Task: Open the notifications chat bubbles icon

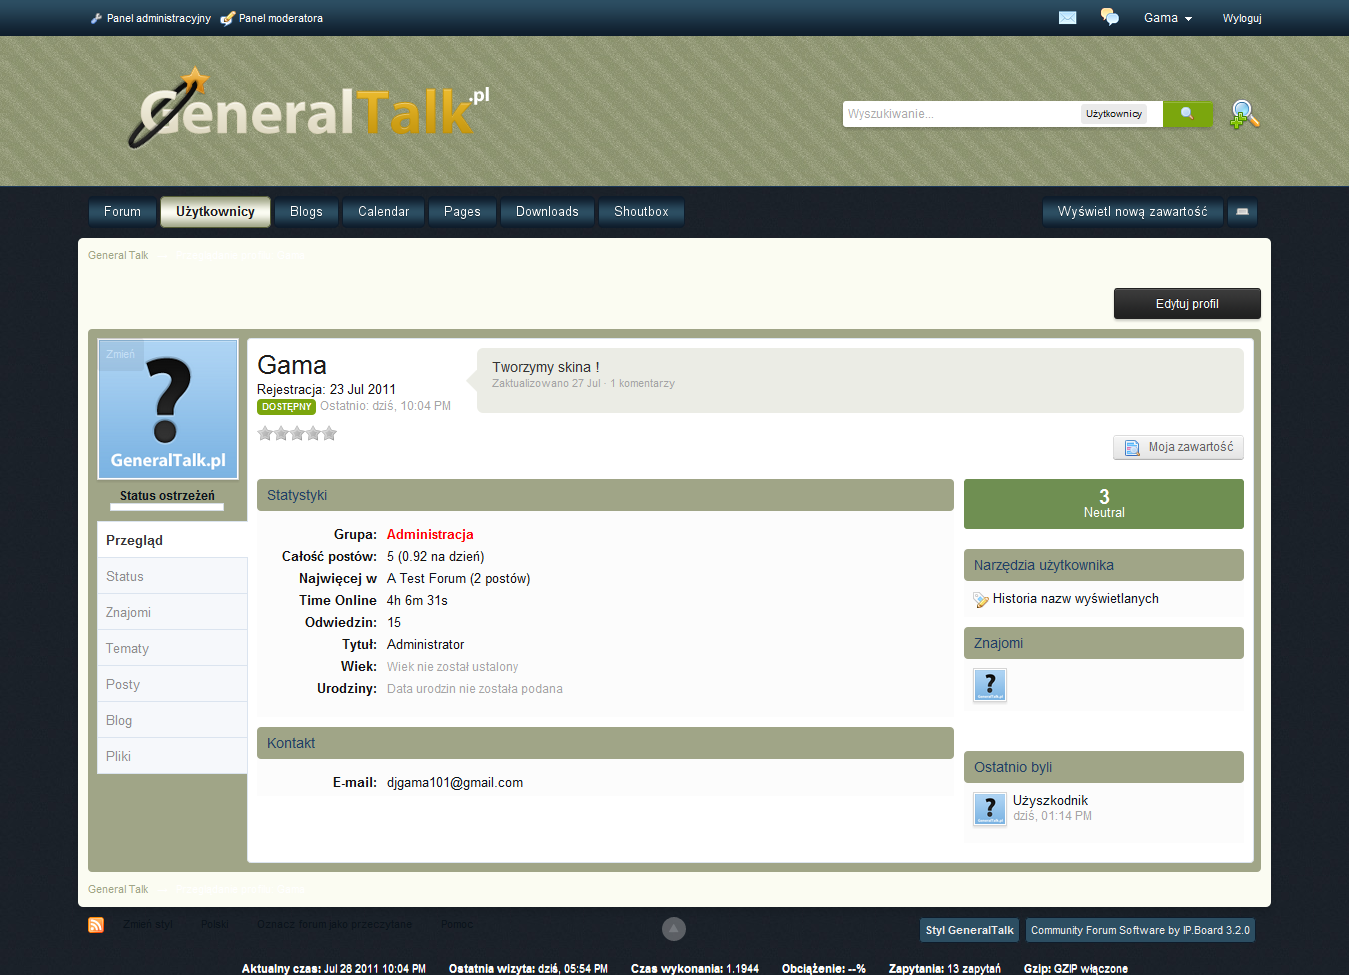Action: (x=1109, y=17)
